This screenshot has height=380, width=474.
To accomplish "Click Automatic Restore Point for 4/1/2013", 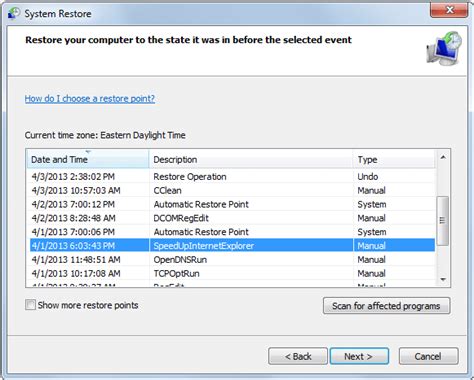I will (x=201, y=232).
